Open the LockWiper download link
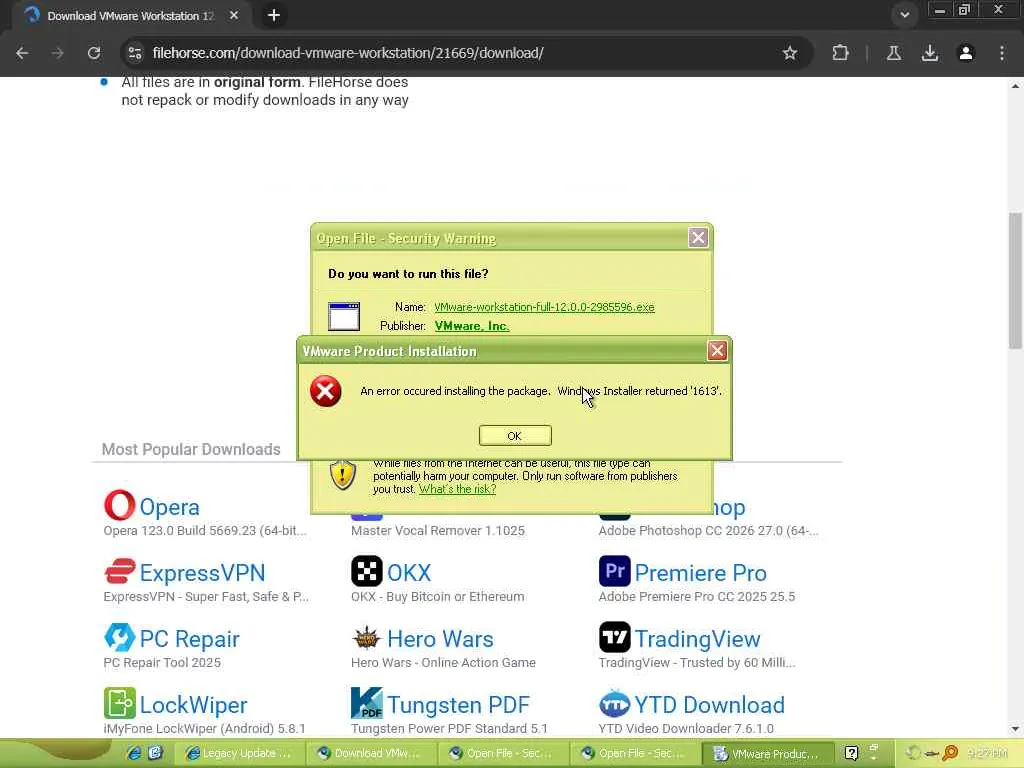The width and height of the screenshot is (1024, 768). pos(193,705)
